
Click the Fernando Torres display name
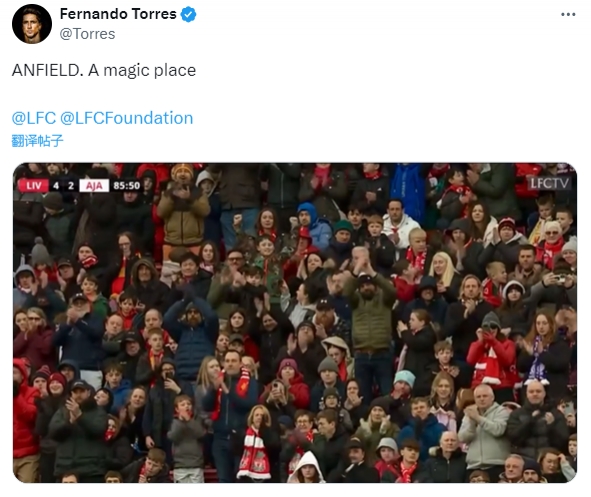(x=118, y=14)
